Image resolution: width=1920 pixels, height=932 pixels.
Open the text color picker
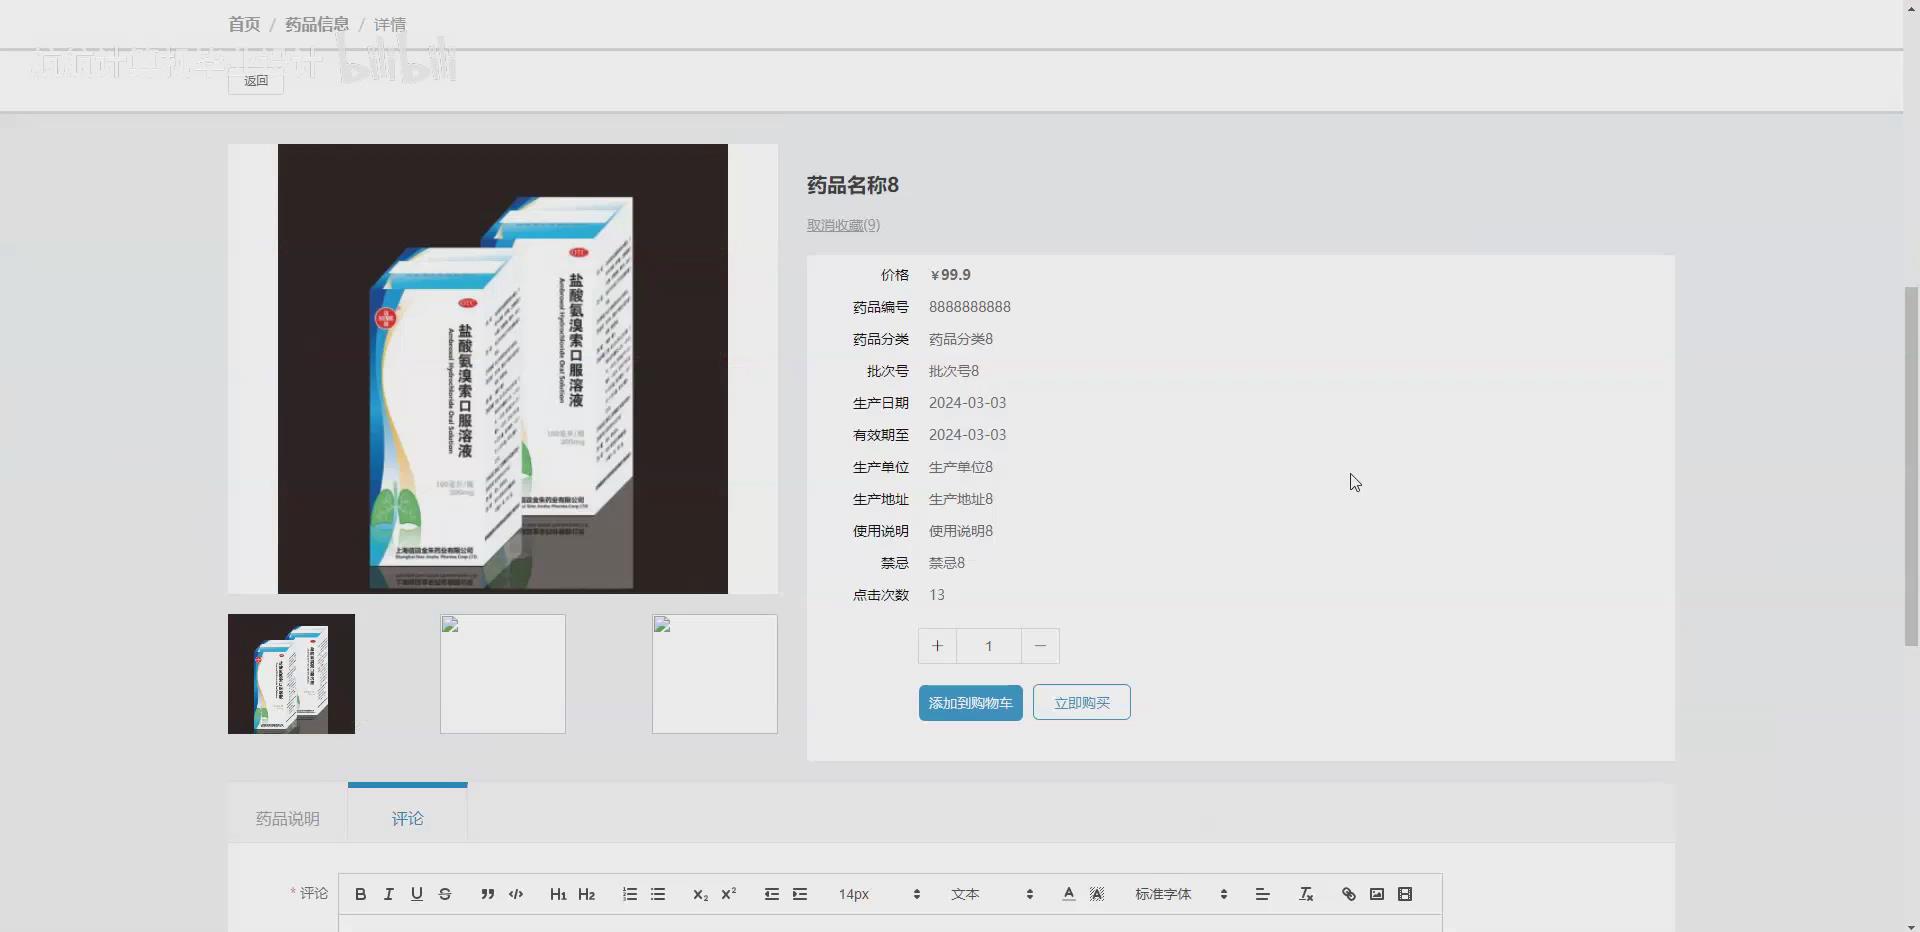tap(1069, 894)
